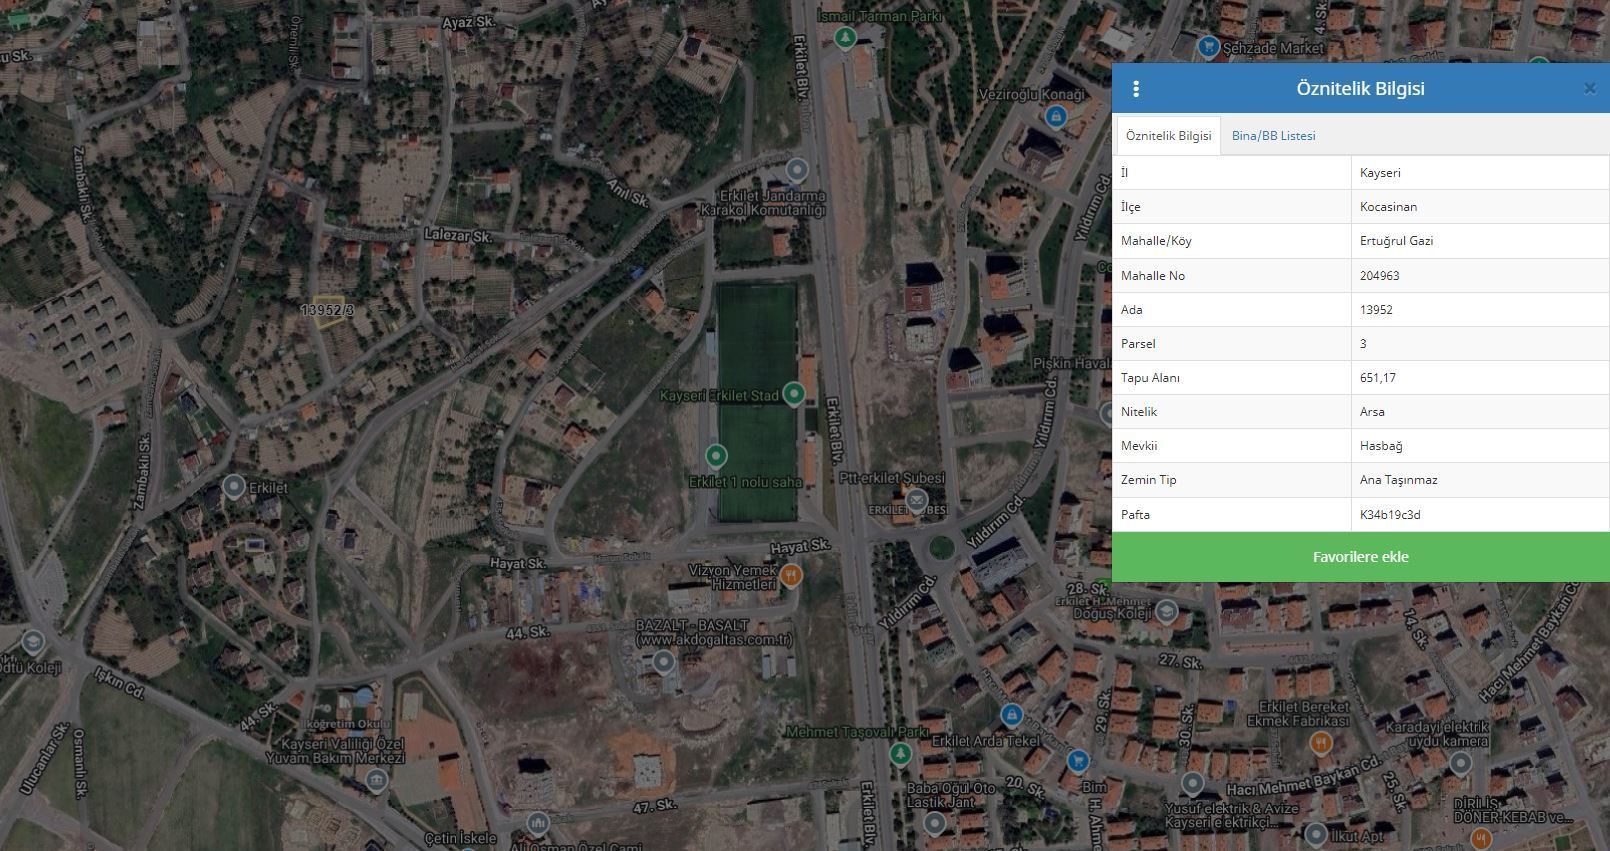1610x851 pixels.
Task: Select the Ptt-erkilet Şubesi mail icon
Action: [x=916, y=499]
